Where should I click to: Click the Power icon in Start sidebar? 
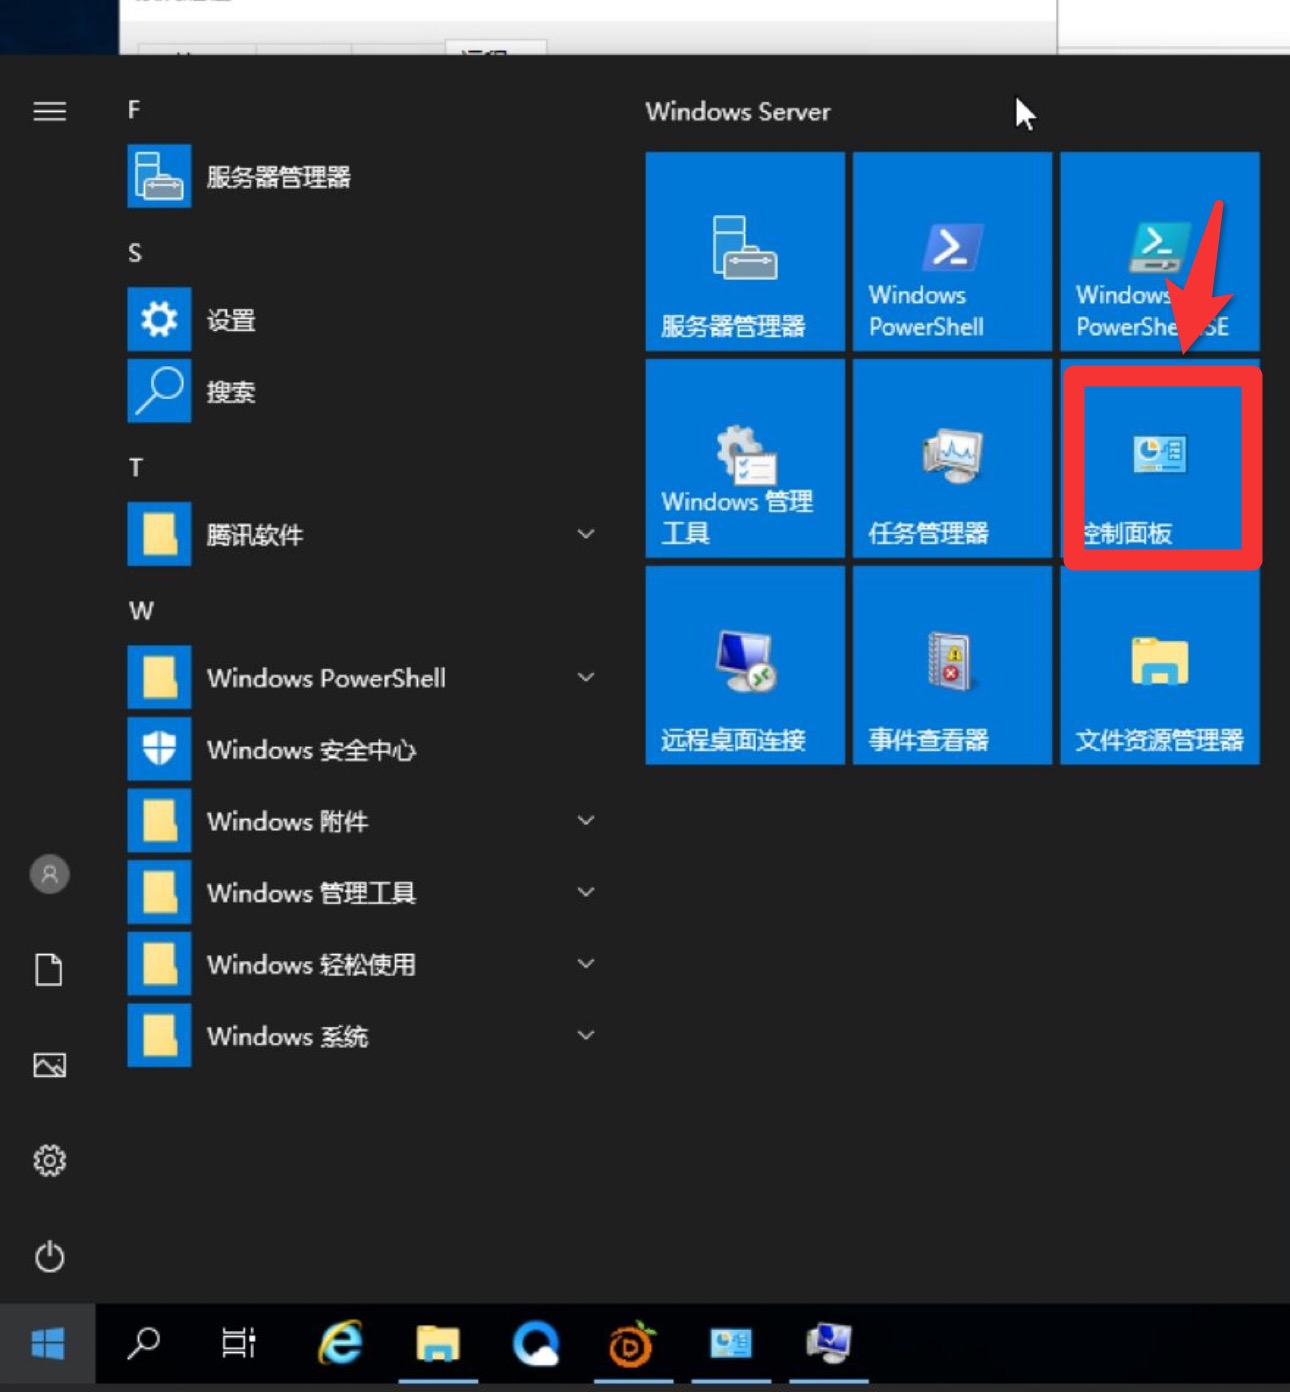pyautogui.click(x=49, y=1256)
